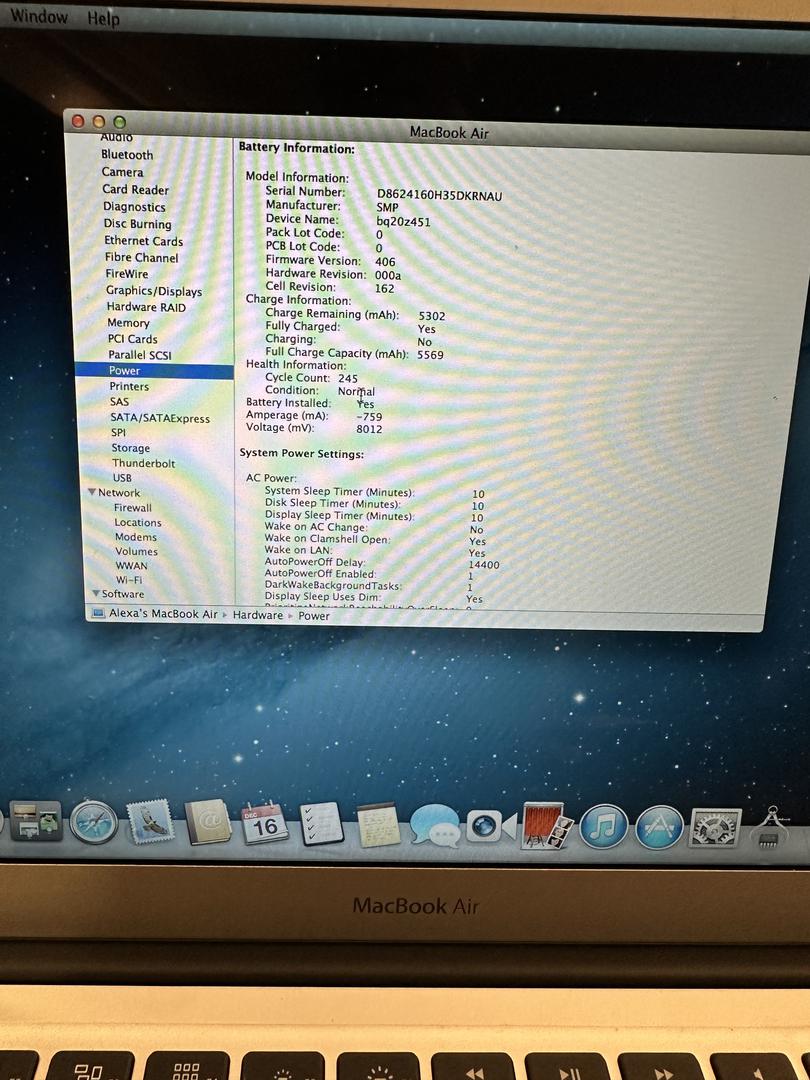Select Locations under Network
The image size is (810, 1080).
[138, 523]
